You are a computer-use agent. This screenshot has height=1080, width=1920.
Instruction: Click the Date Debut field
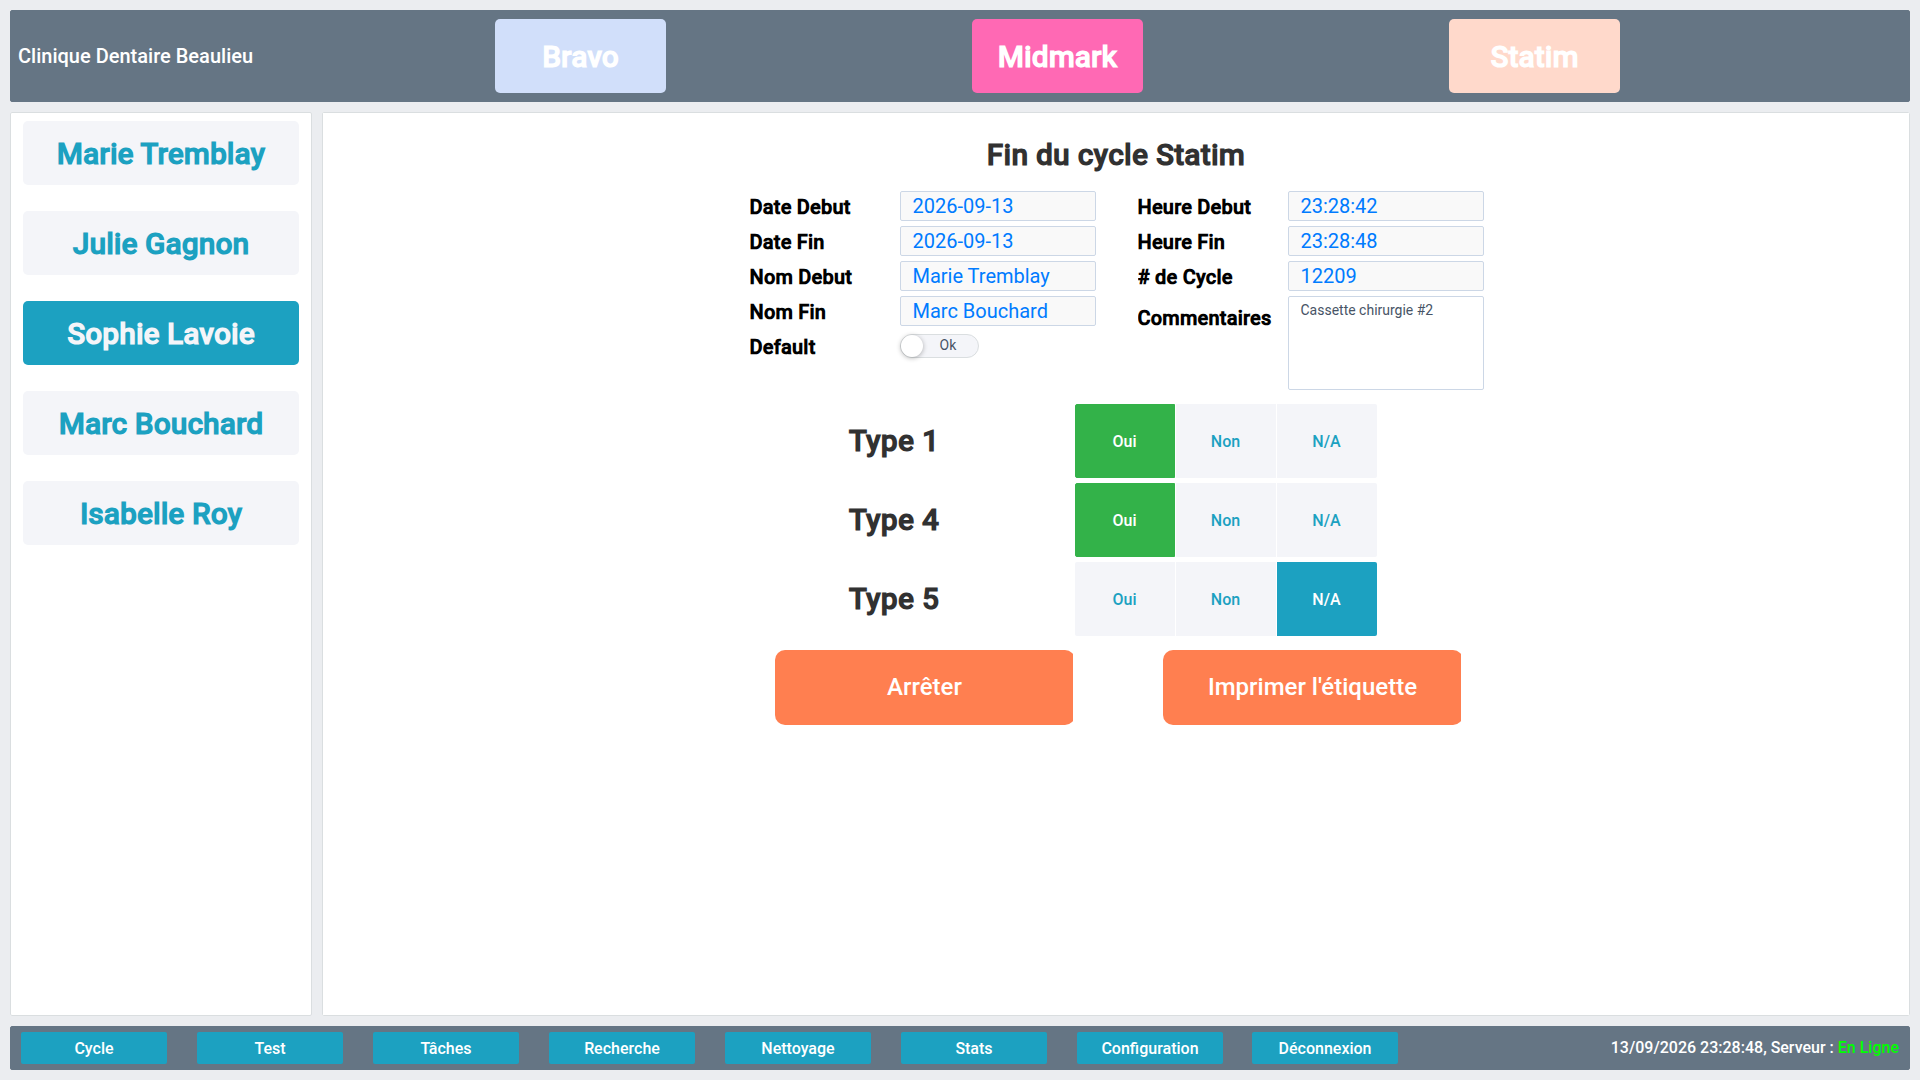pos(998,206)
